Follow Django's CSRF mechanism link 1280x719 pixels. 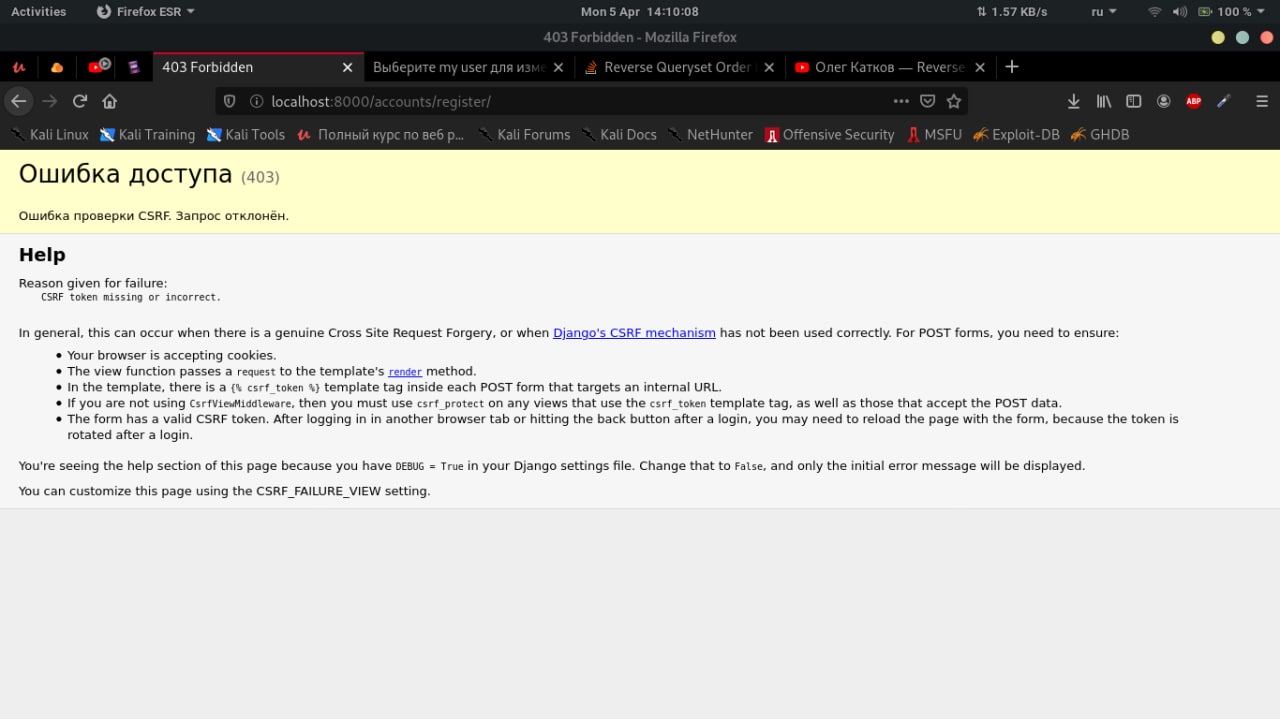[x=634, y=333]
